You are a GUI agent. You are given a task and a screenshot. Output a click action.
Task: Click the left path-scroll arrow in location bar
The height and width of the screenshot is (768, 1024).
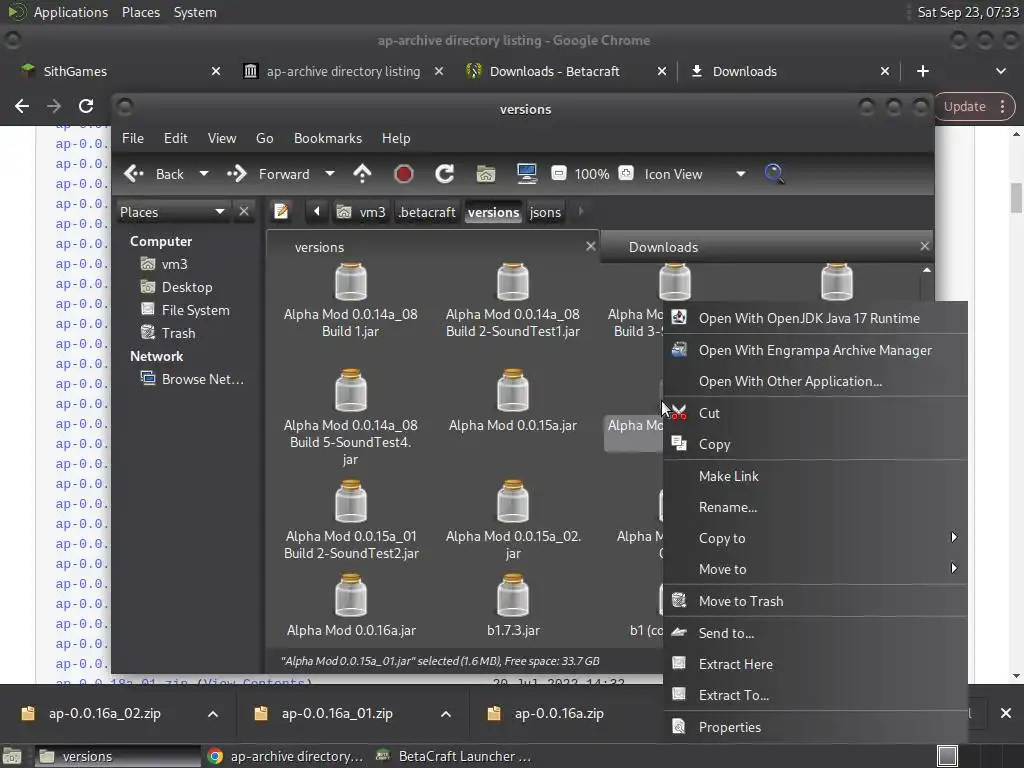[x=317, y=212]
